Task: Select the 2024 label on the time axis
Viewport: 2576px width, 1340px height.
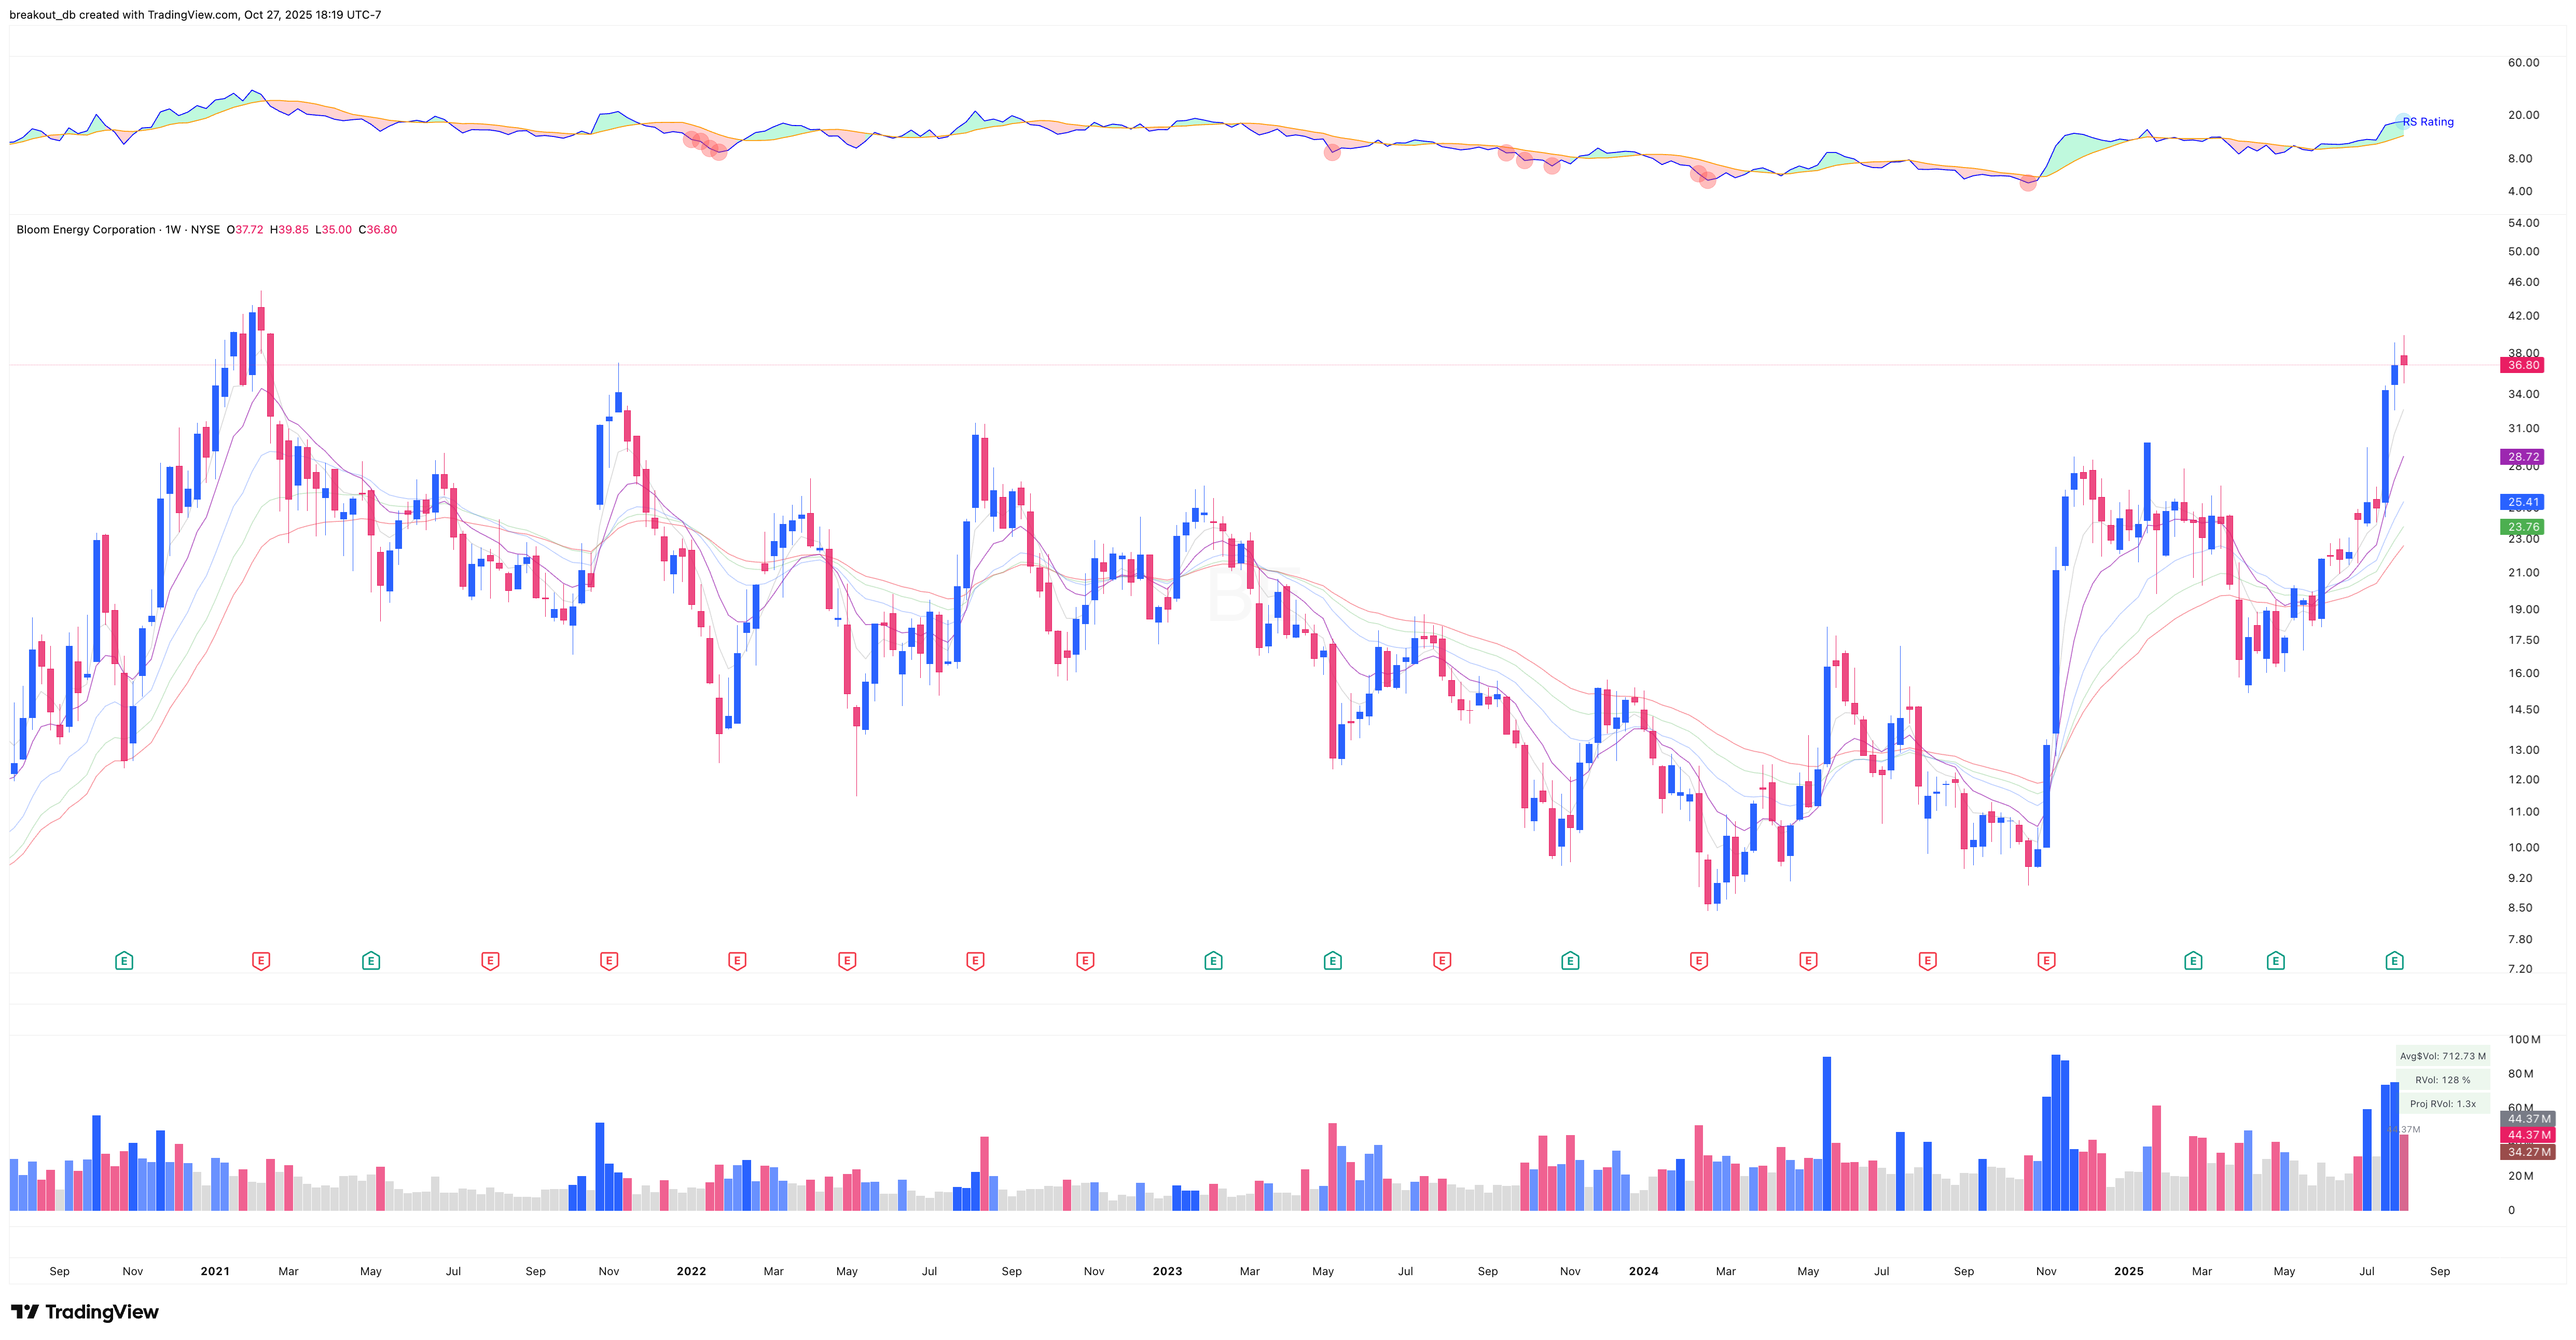Action: [x=1644, y=1271]
